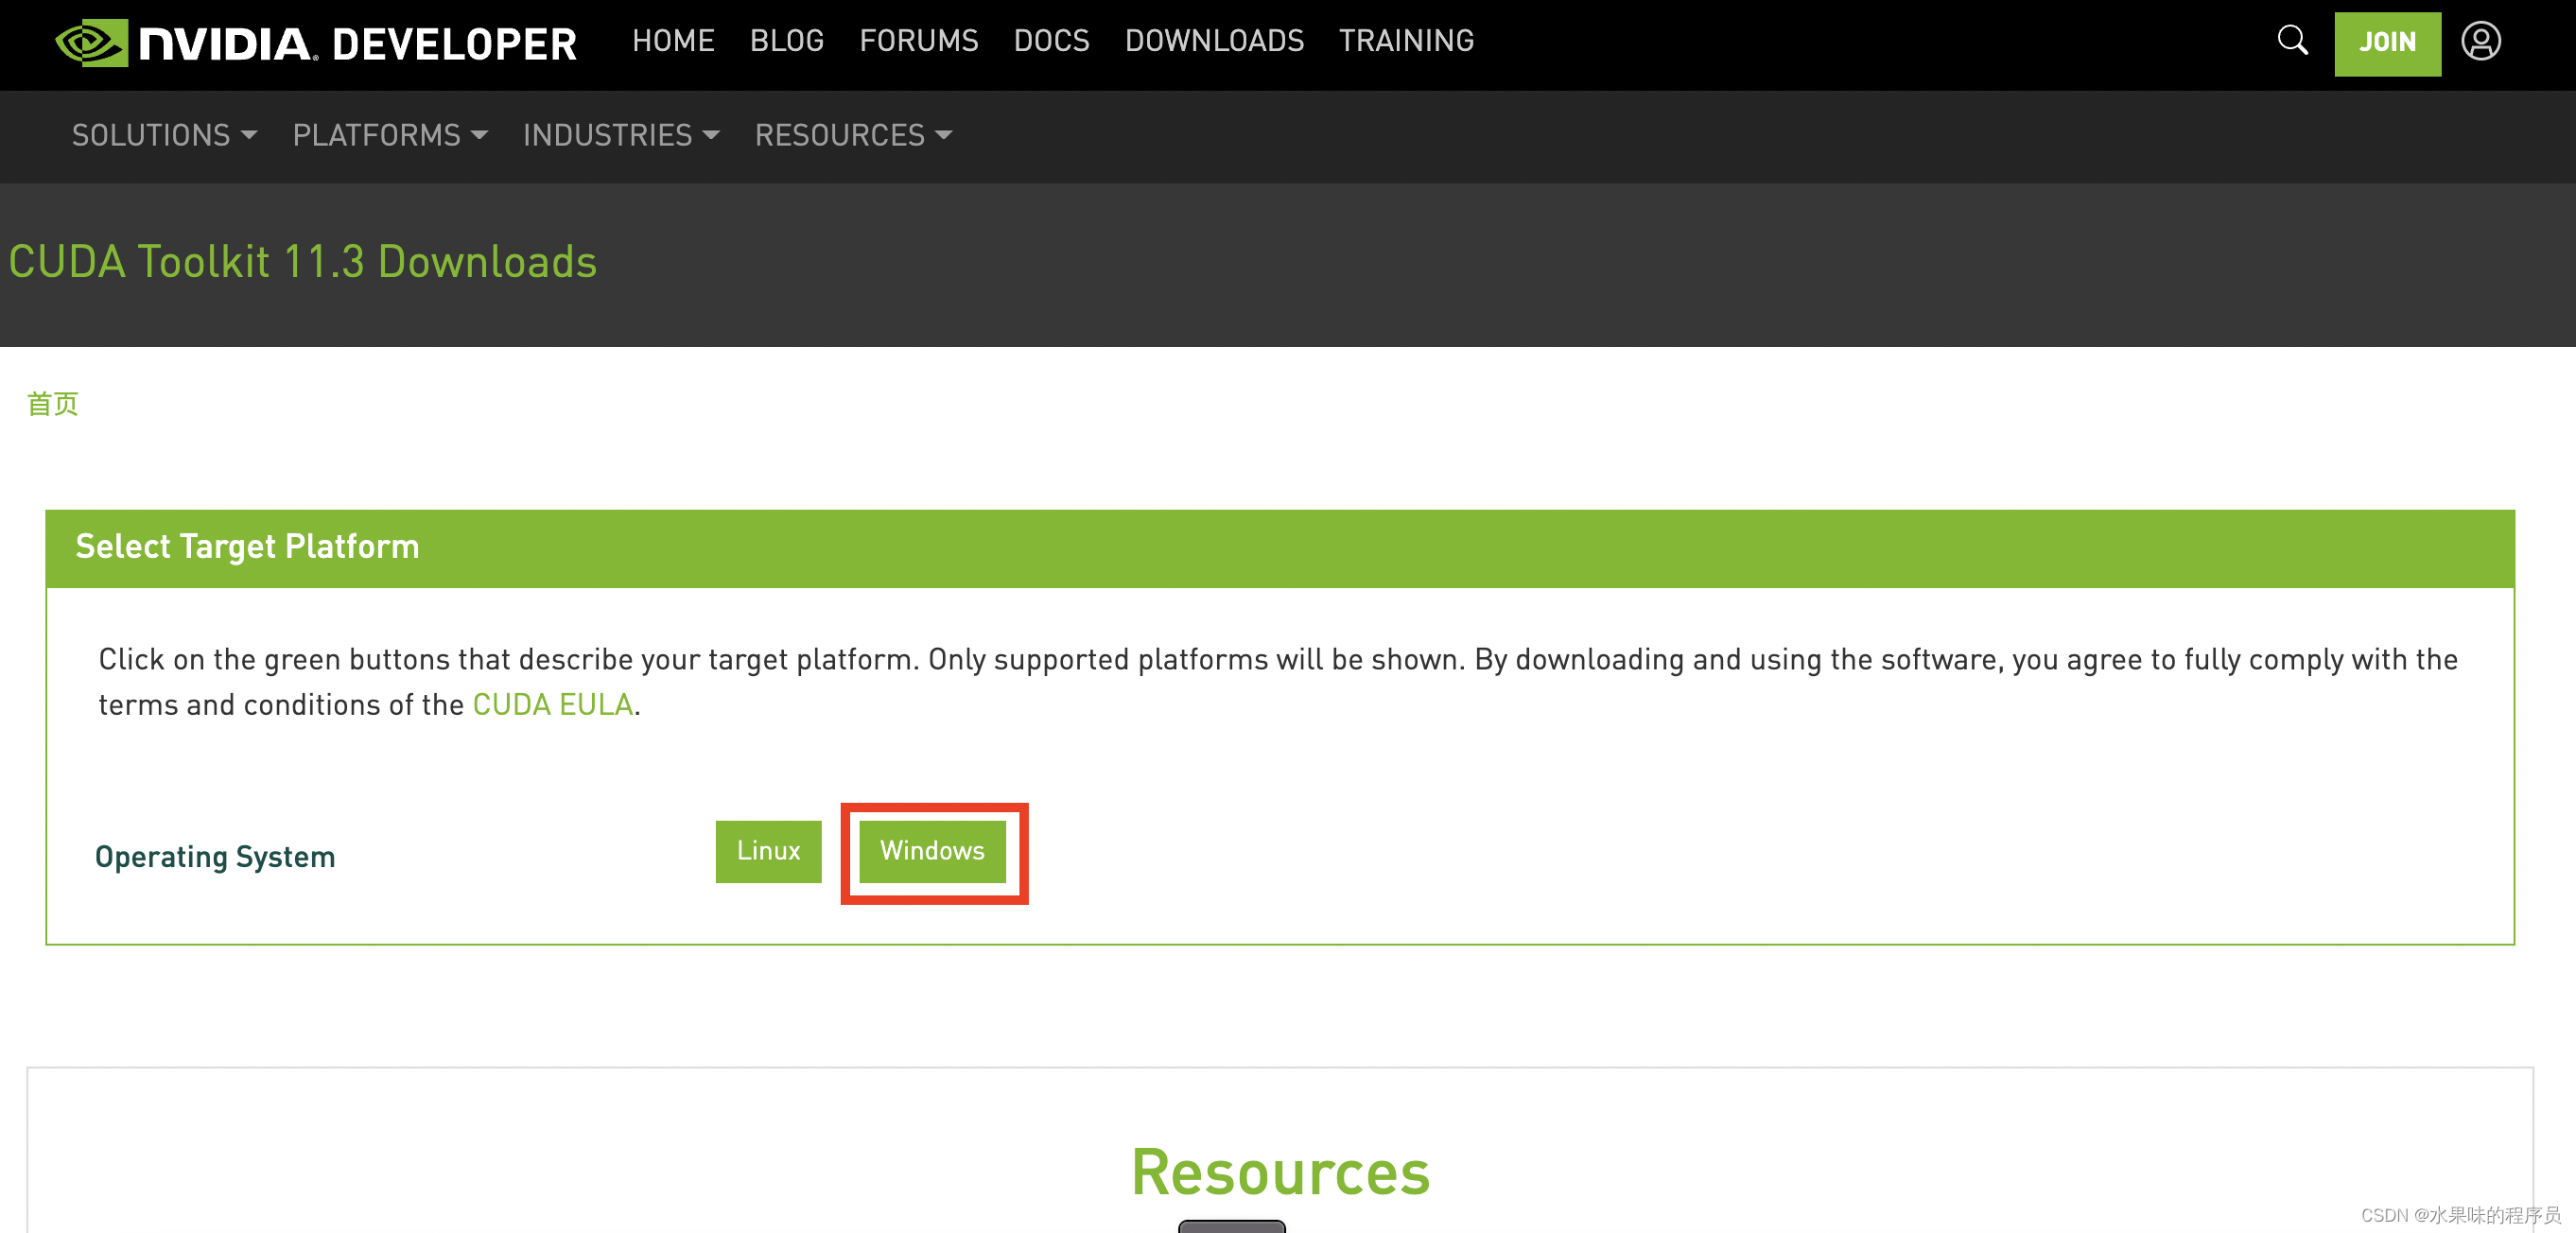Image resolution: width=2576 pixels, height=1233 pixels.
Task: Click the Resources section heading
Action: pyautogui.click(x=1280, y=1172)
